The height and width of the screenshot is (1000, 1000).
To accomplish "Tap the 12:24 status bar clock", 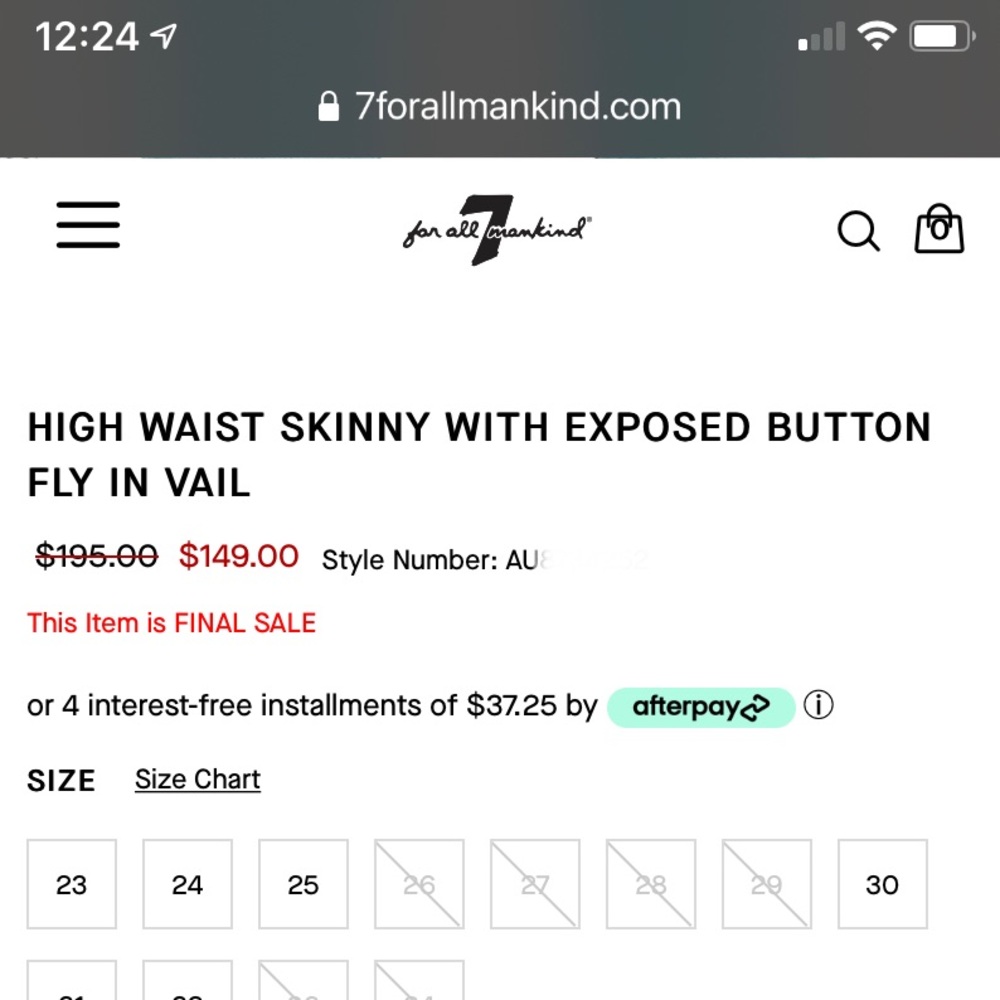I will tap(87, 38).
